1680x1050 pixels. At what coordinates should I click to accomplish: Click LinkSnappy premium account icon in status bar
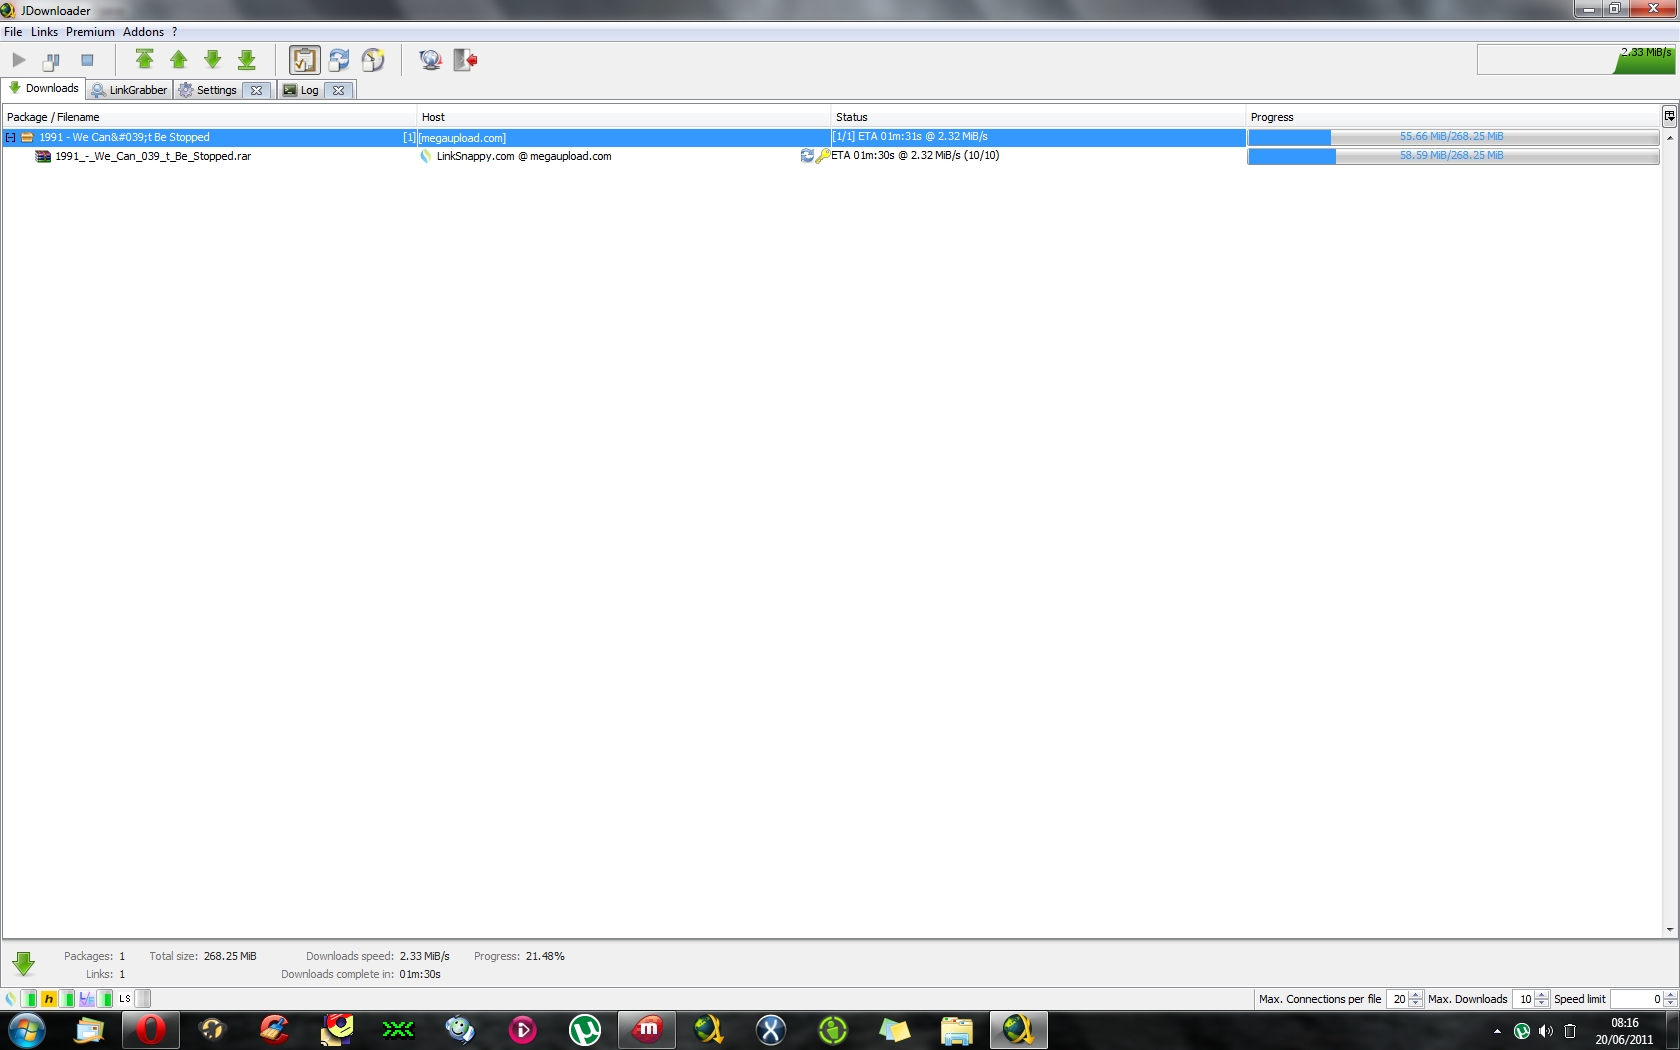tap(10, 998)
